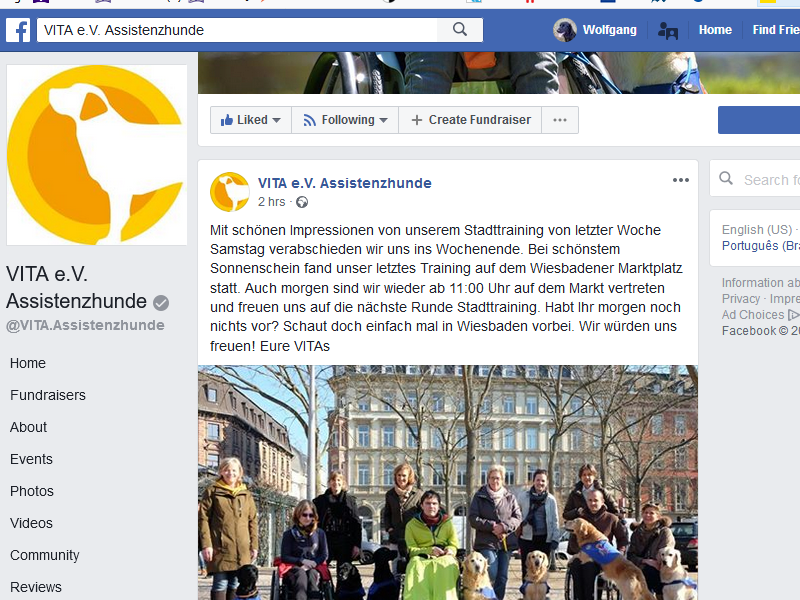Click Create Fundraiser button
The width and height of the screenshot is (800, 600).
[470, 120]
